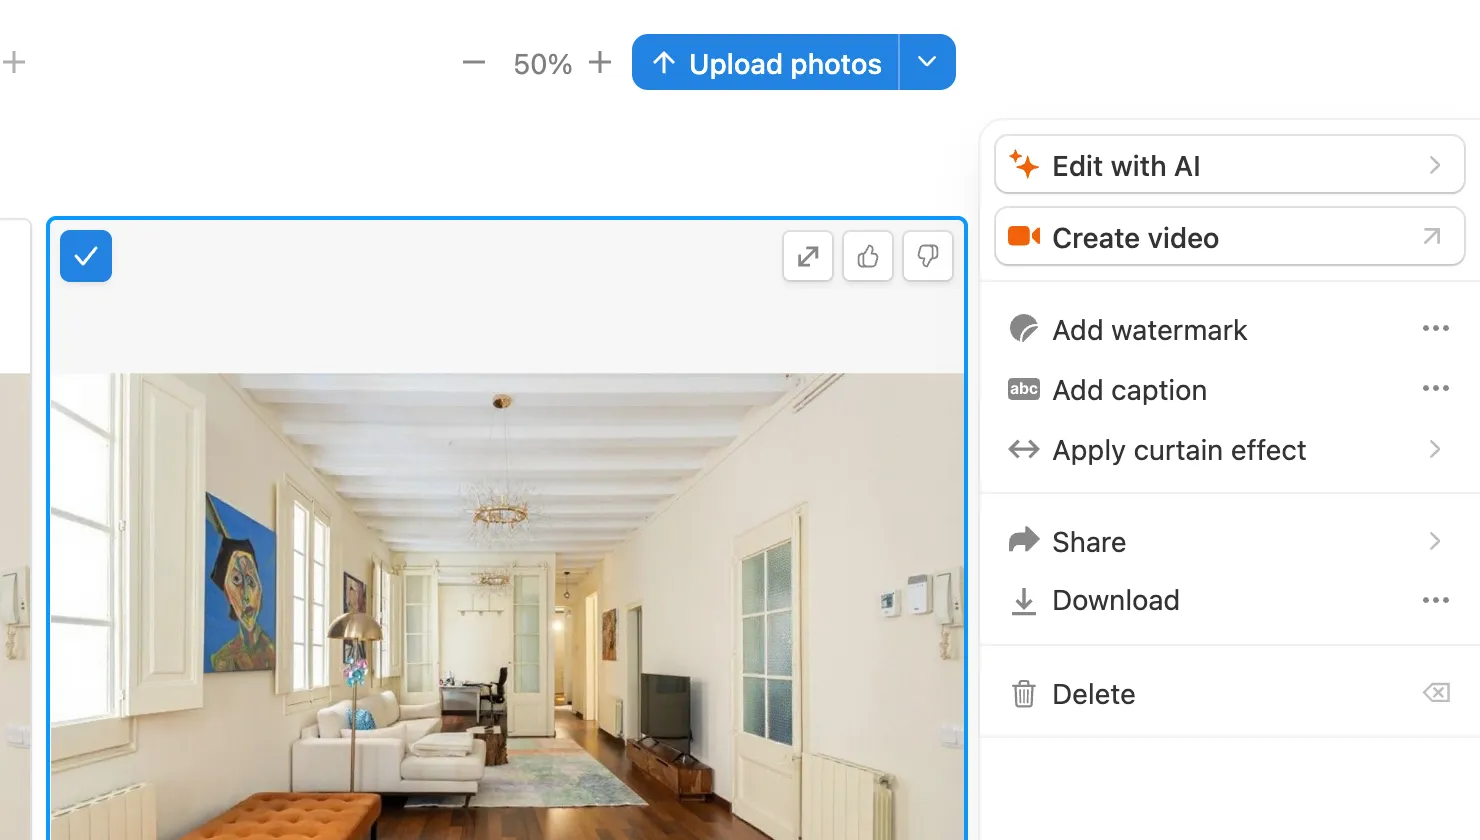The width and height of the screenshot is (1480, 840).
Task: Click Delete in the menu
Action: click(1230, 694)
